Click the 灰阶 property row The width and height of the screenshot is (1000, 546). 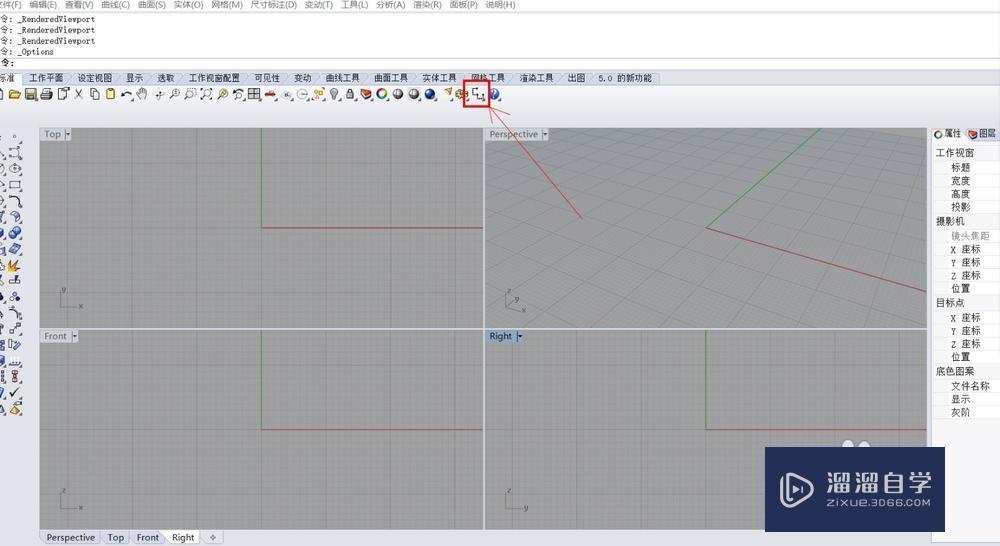[x=965, y=413]
